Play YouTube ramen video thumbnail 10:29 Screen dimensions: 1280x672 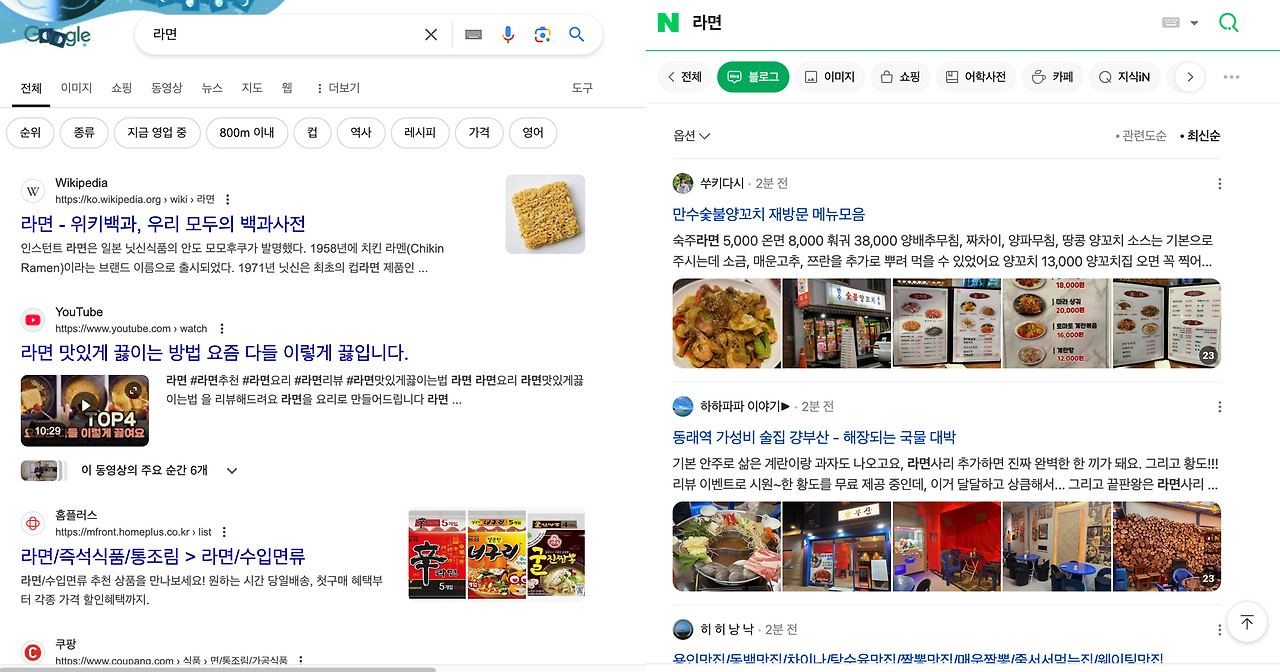coord(85,410)
